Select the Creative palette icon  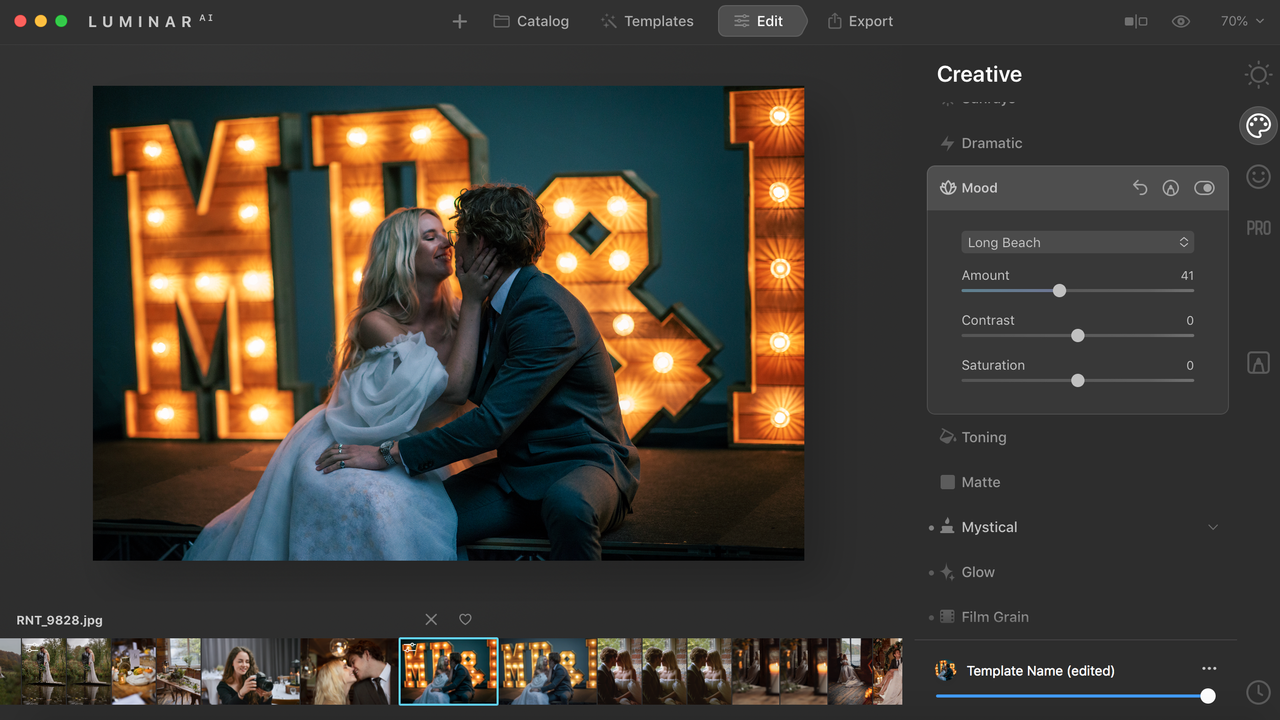pos(1258,126)
